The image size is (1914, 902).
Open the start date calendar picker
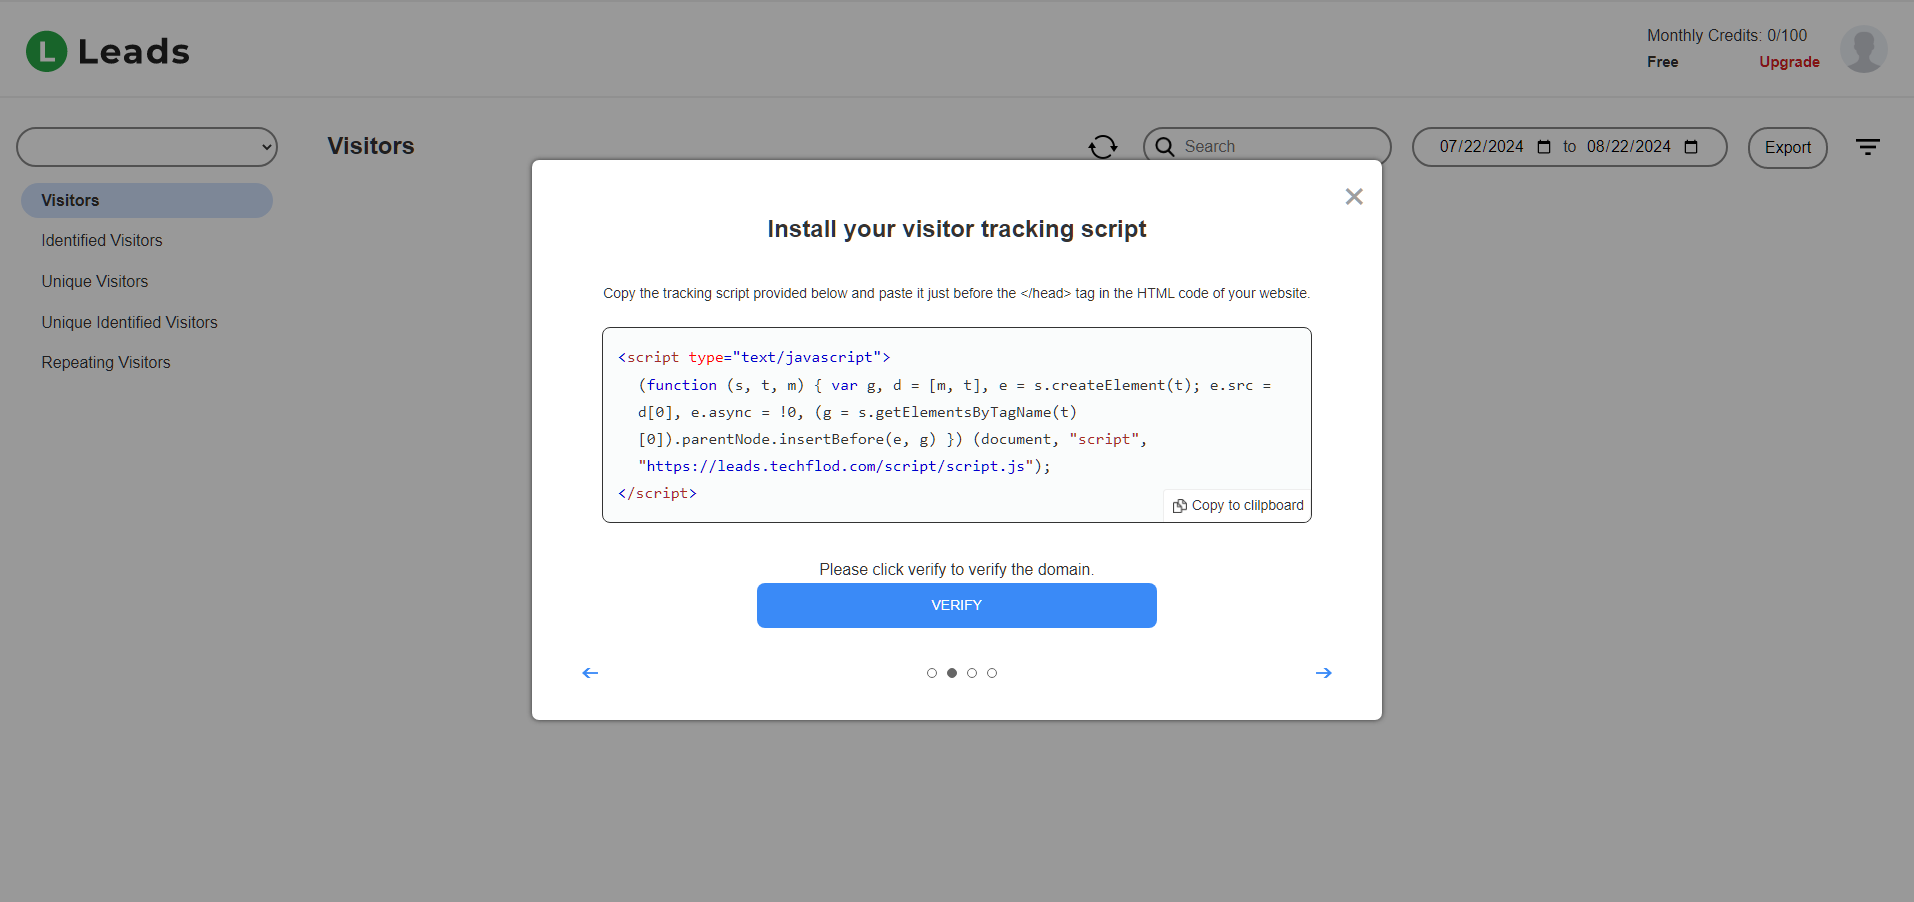(x=1544, y=147)
